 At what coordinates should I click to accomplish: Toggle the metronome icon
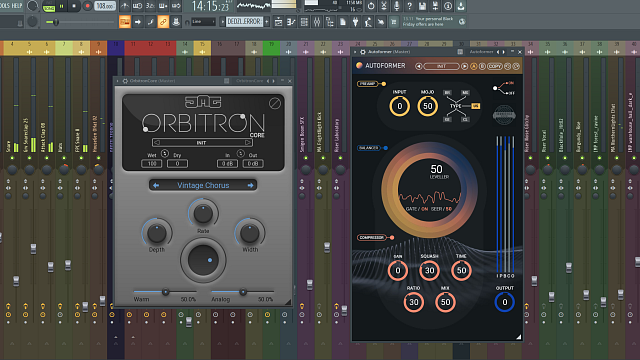[x=125, y=6]
